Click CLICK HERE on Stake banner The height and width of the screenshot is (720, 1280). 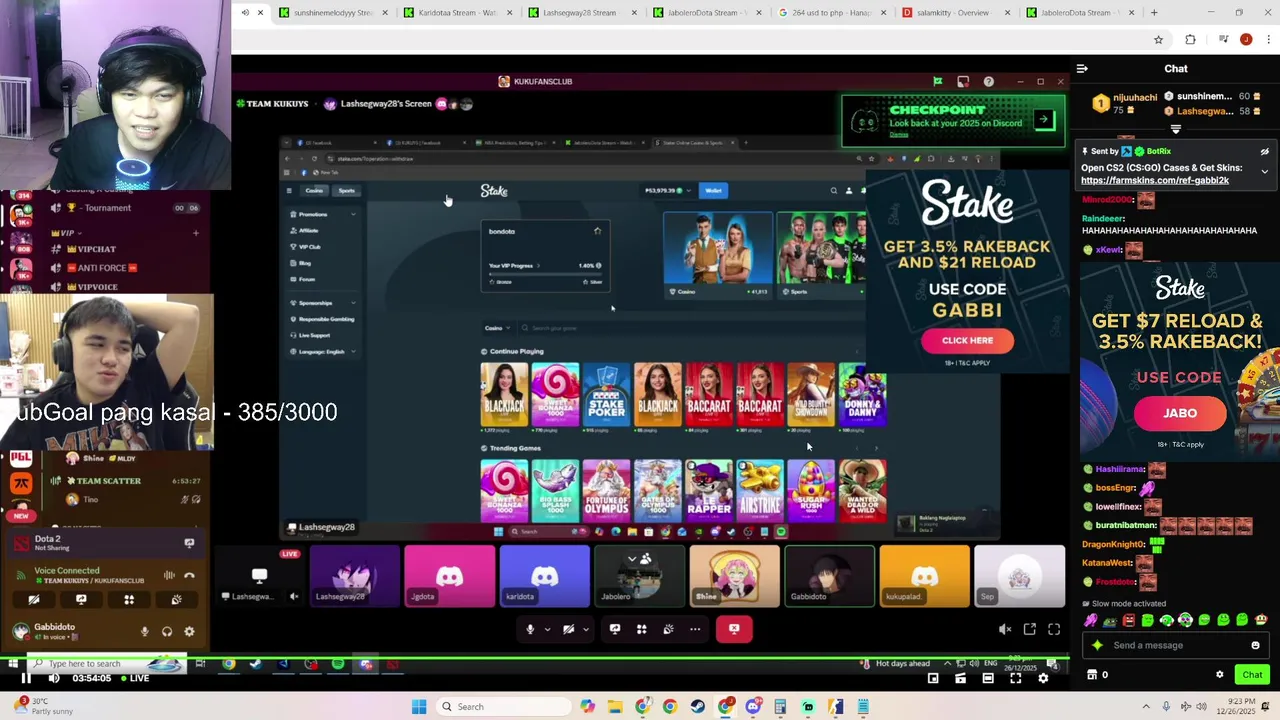[x=967, y=340]
